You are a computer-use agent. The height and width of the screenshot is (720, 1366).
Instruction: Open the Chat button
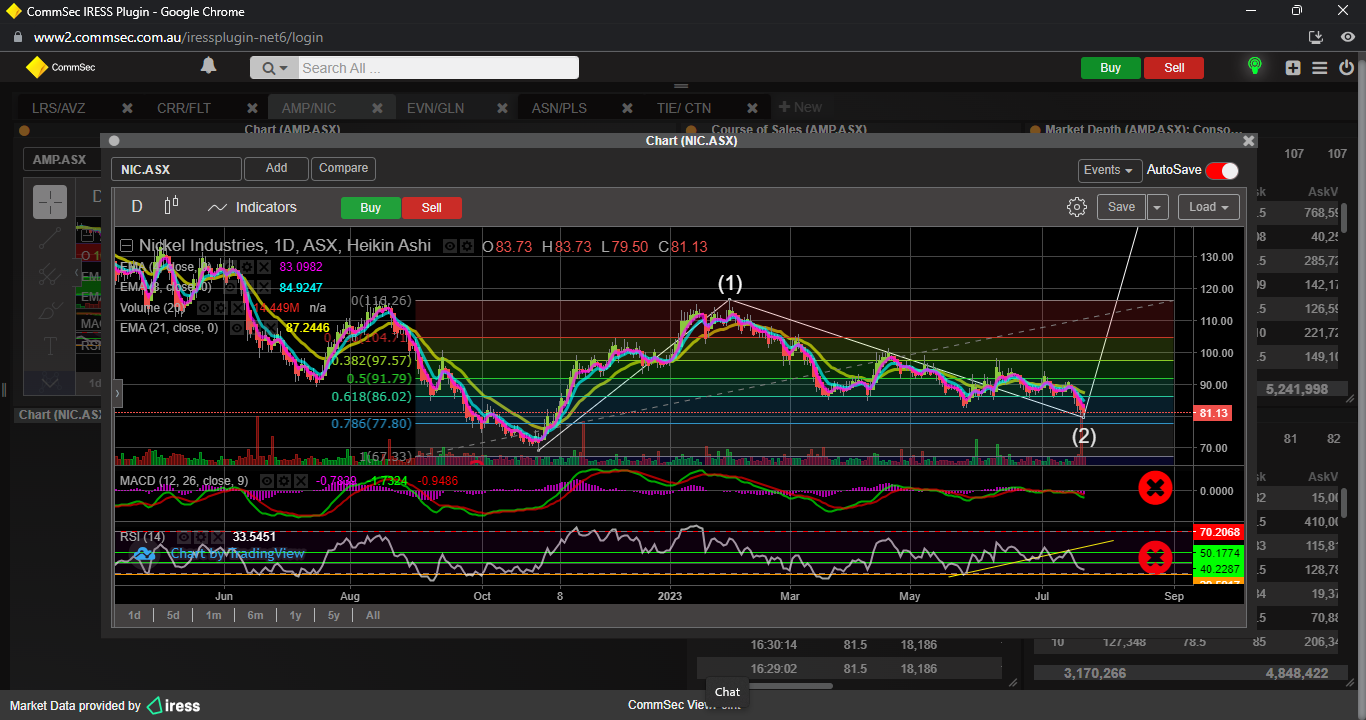(x=727, y=692)
